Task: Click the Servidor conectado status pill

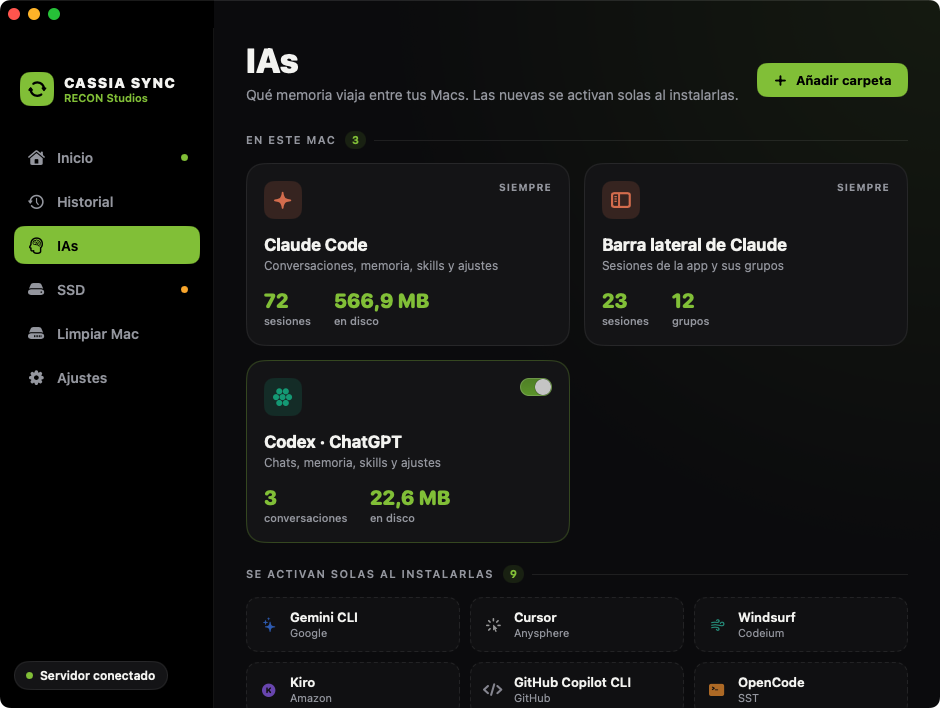Action: click(x=91, y=676)
